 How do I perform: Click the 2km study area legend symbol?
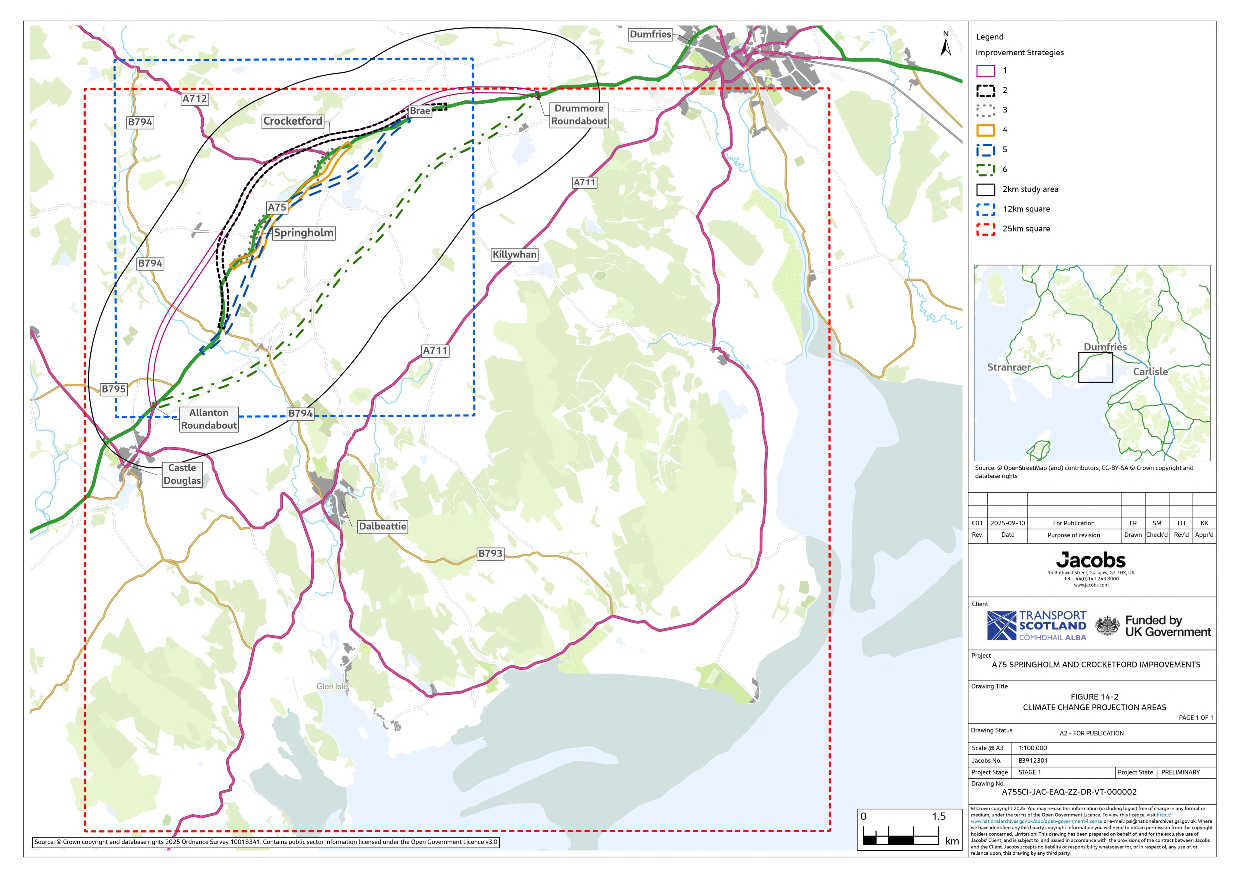tap(985, 189)
